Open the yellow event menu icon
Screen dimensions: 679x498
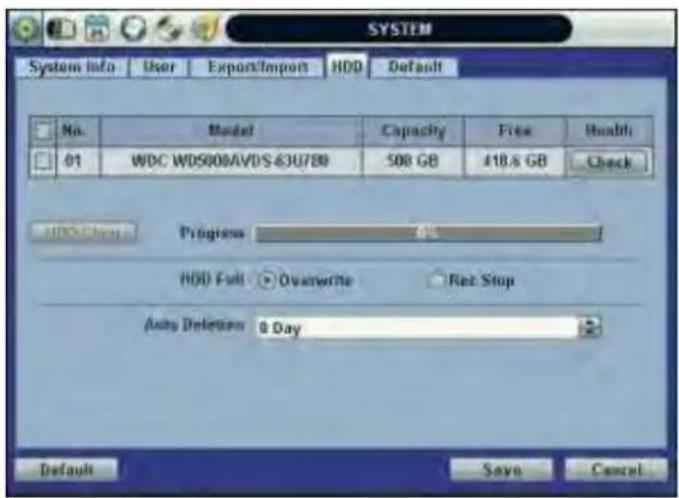coord(206,29)
